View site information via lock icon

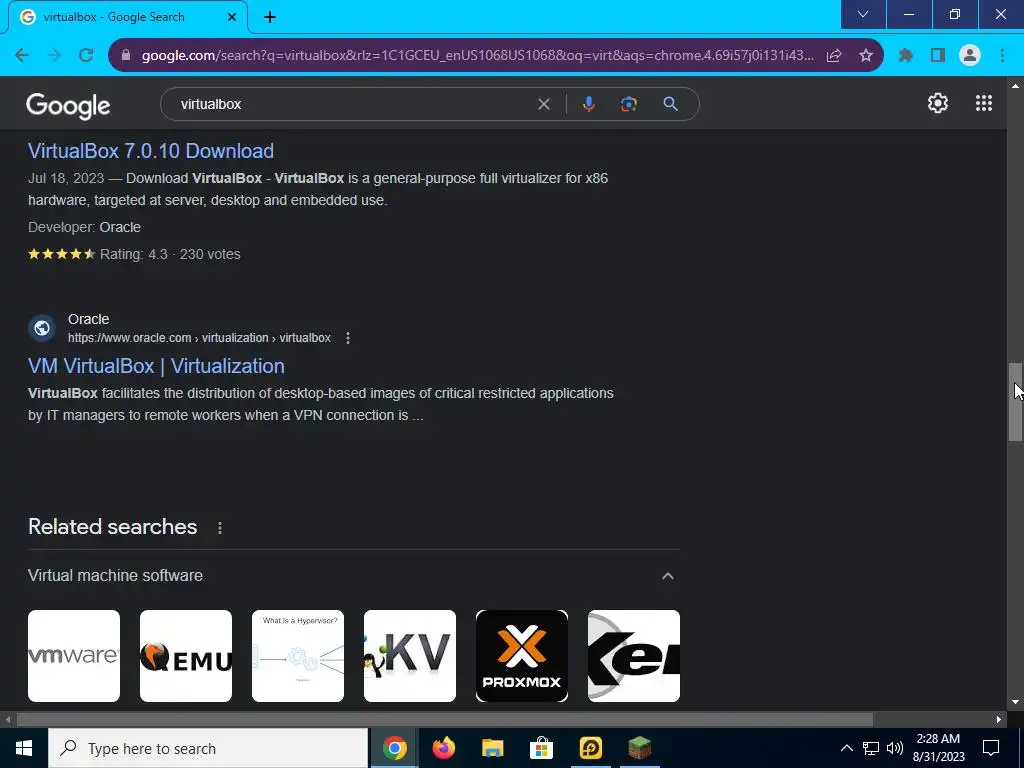click(x=127, y=56)
